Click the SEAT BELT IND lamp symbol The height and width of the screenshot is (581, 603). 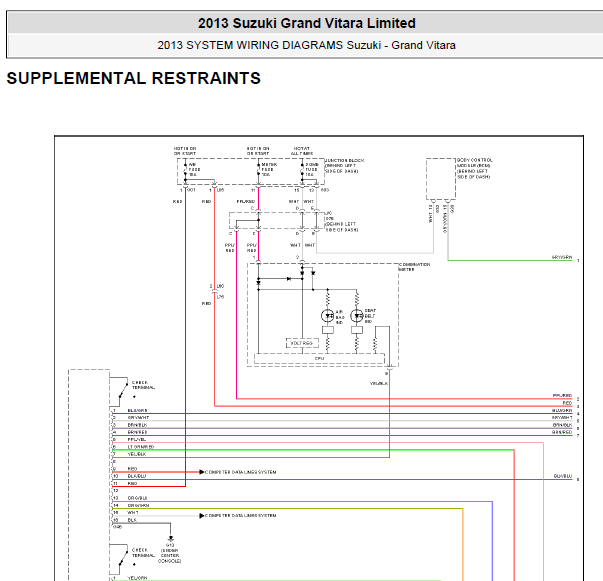point(357,316)
